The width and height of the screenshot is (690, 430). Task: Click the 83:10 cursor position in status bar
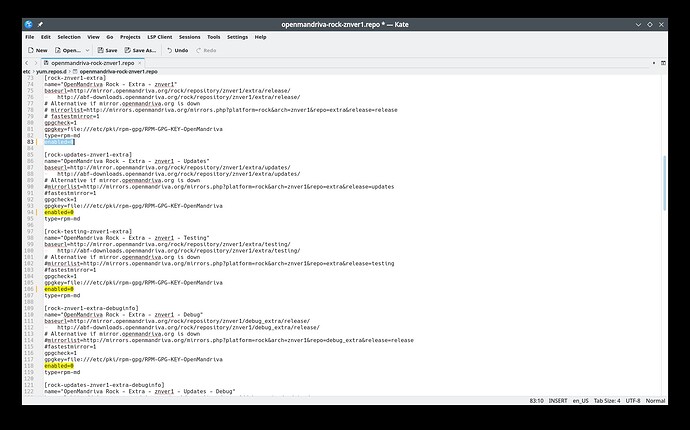[536, 401]
